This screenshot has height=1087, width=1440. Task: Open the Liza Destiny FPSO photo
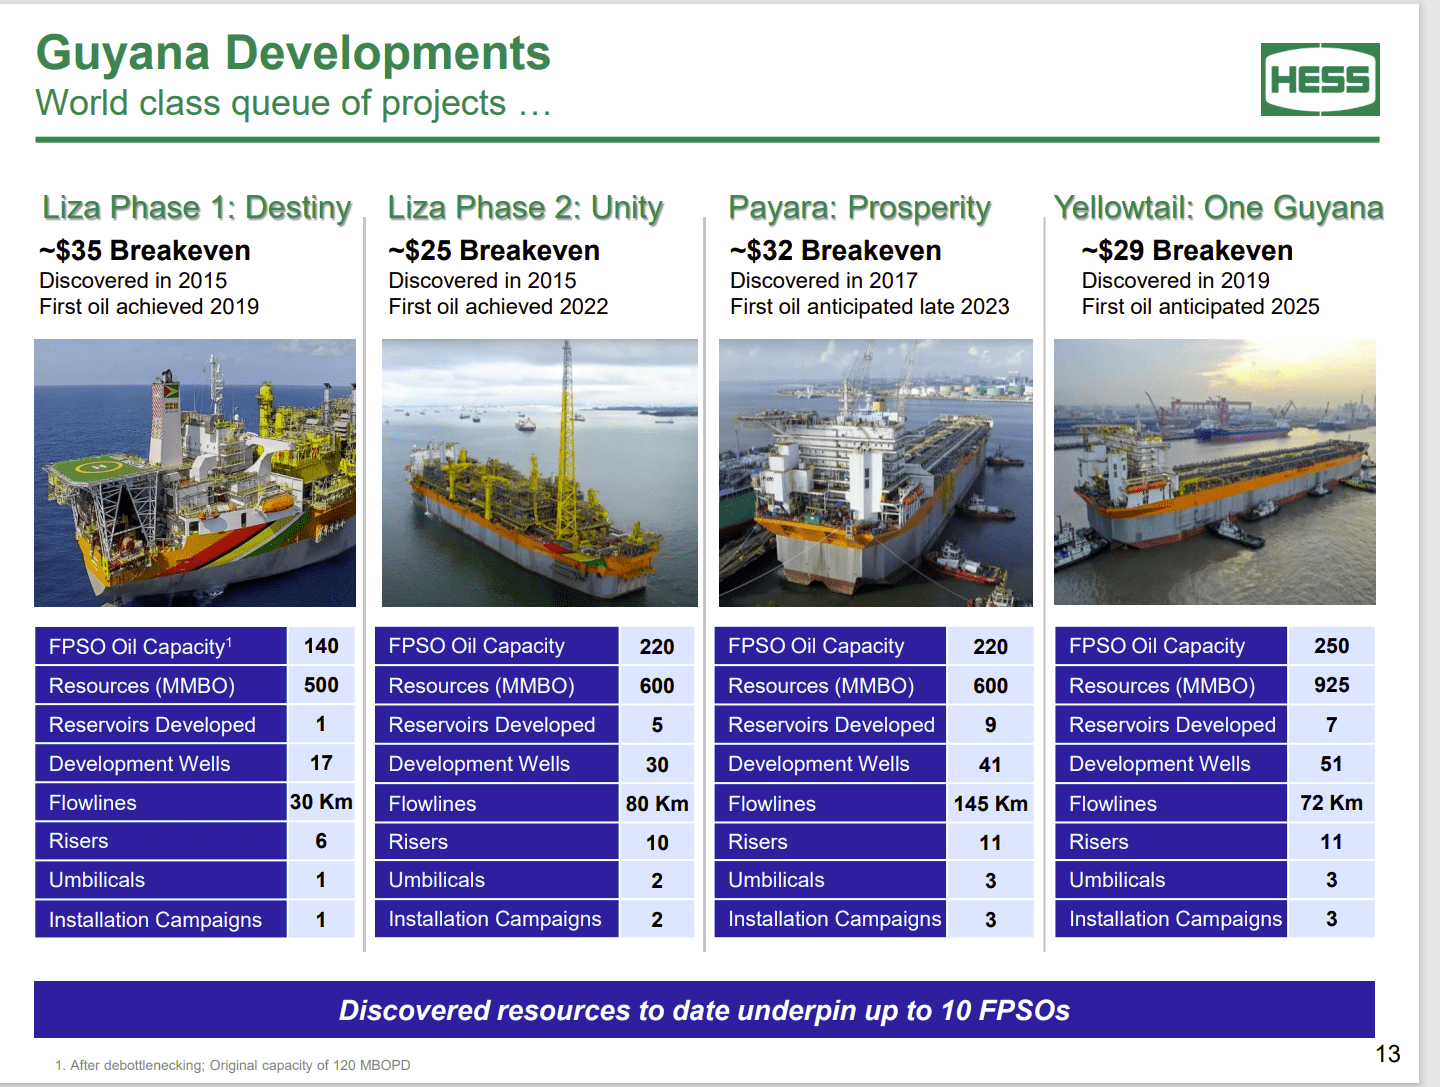195,473
